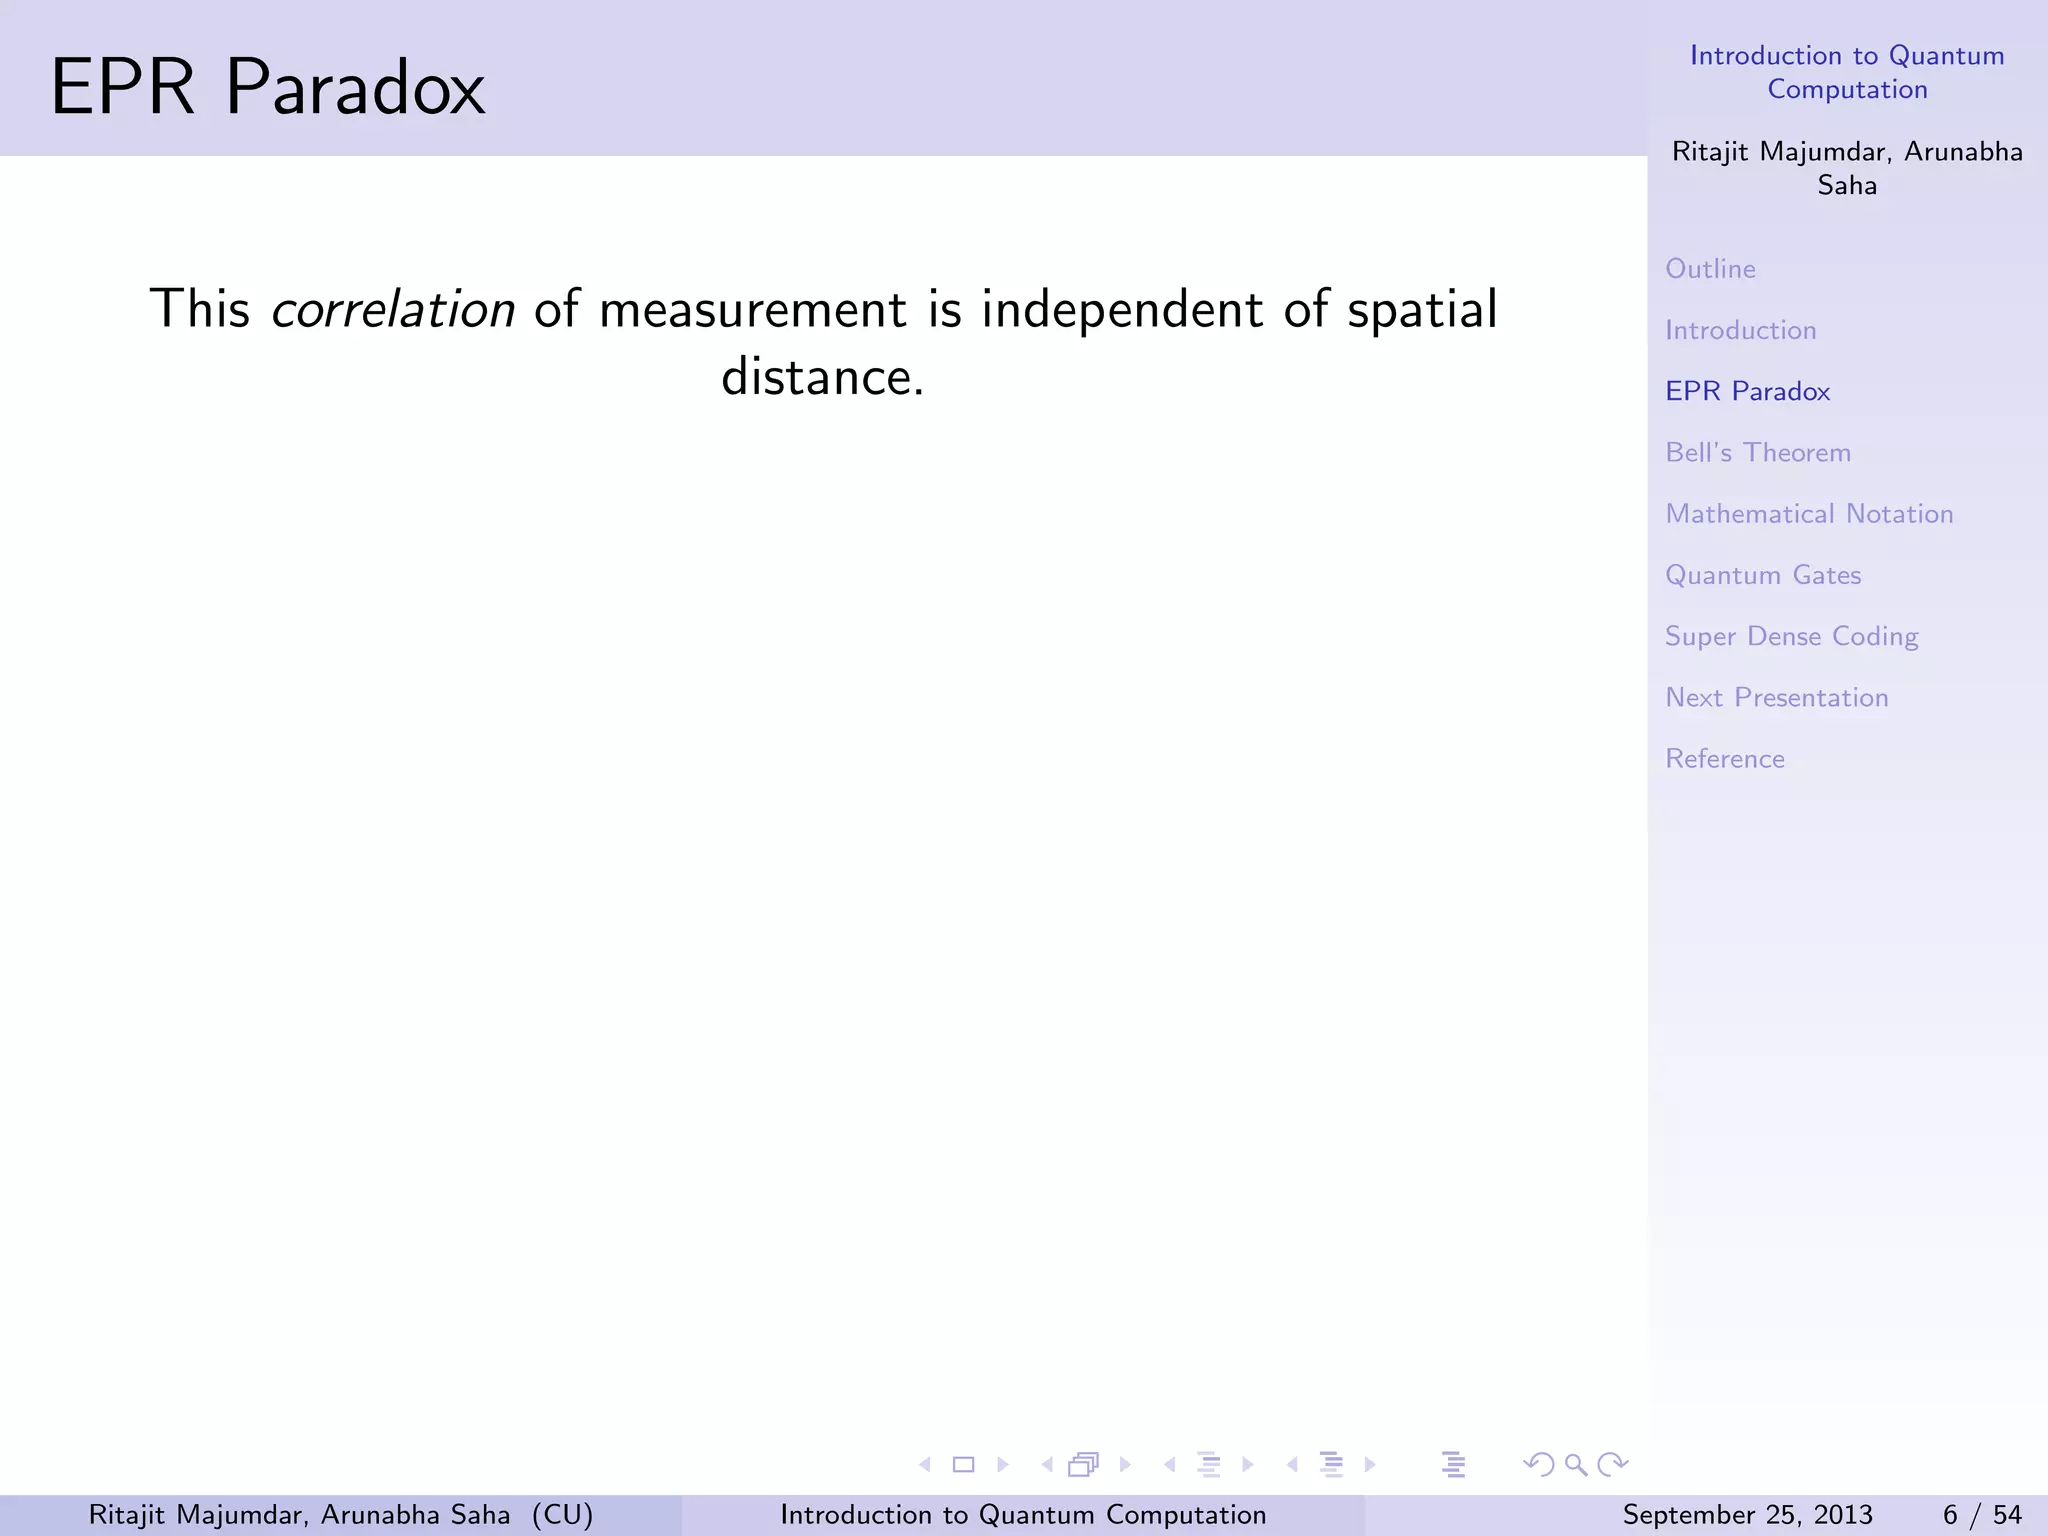Image resolution: width=2048 pixels, height=1536 pixels.
Task: Jump to Next Presentation section
Action: (x=1777, y=698)
